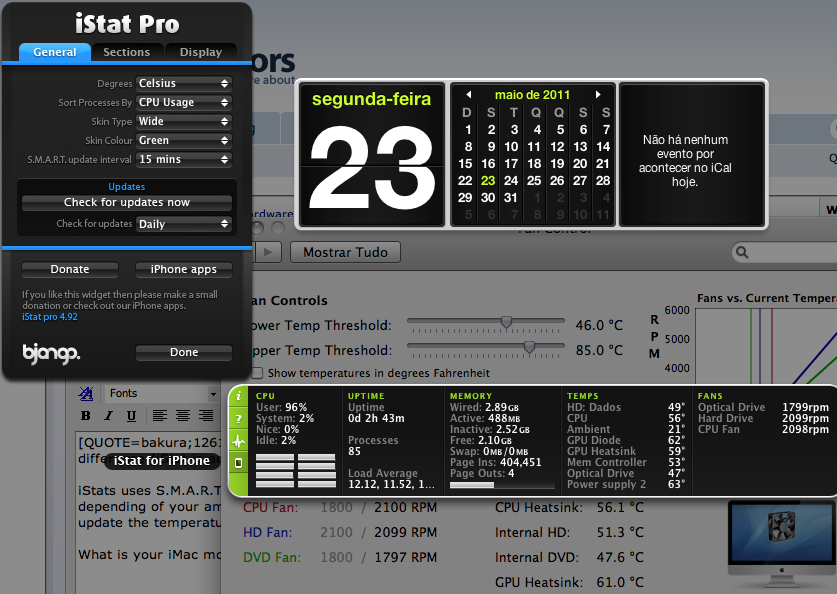Select day 15 in the calendar grid
Image resolution: width=837 pixels, height=594 pixels.
tap(465, 164)
